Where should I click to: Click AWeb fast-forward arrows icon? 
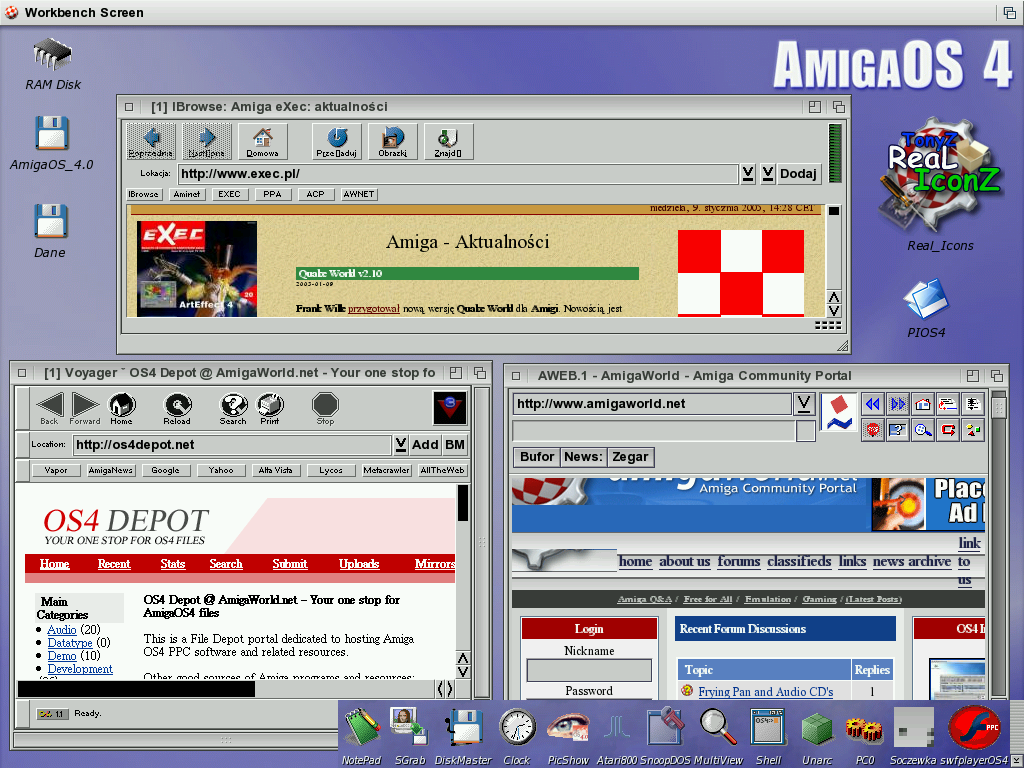coord(898,404)
